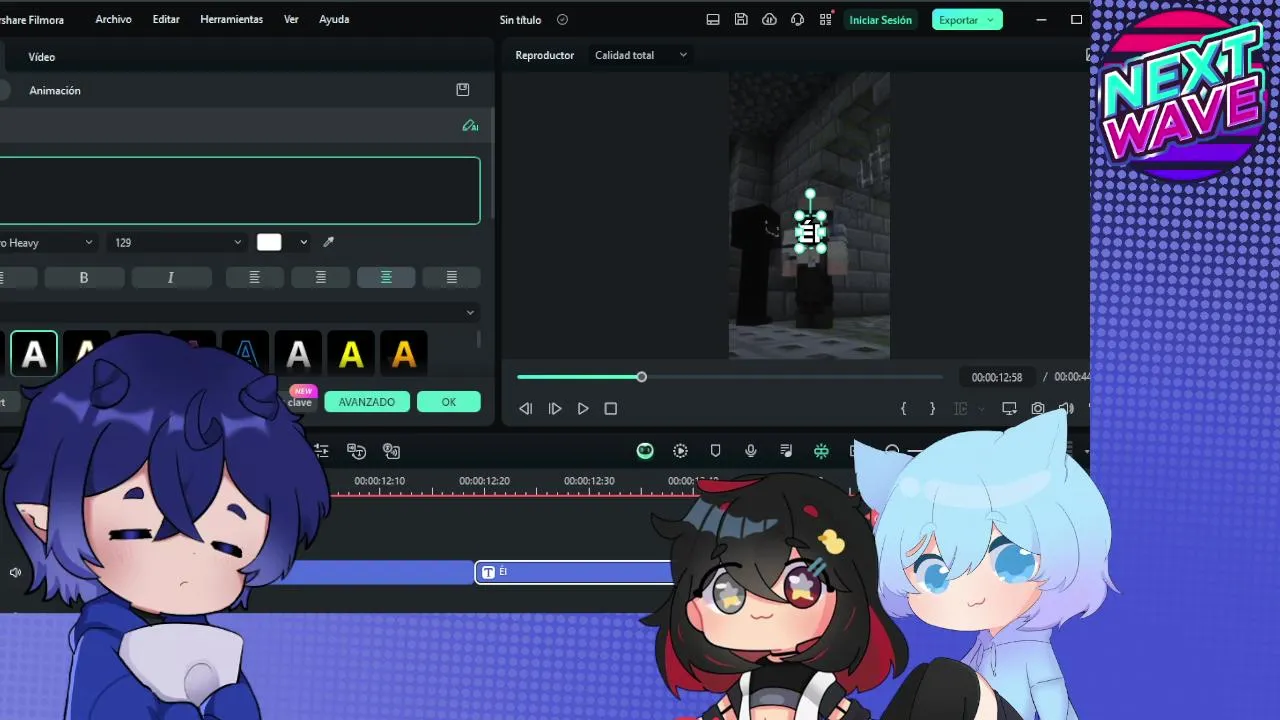1280x720 pixels.
Task: Open the Ver menu
Action: pyautogui.click(x=291, y=19)
